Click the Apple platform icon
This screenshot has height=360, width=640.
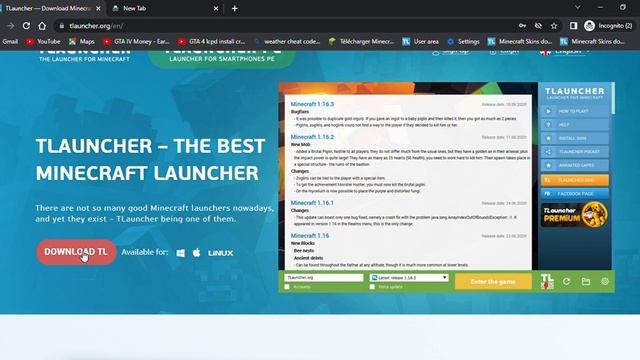pos(196,253)
